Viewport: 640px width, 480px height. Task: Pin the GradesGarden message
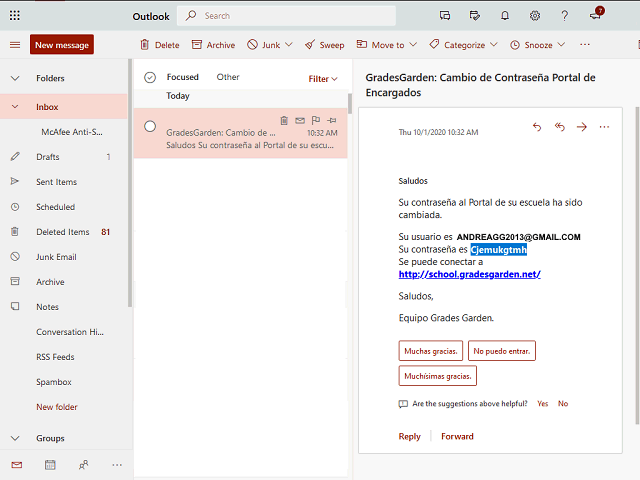332,120
